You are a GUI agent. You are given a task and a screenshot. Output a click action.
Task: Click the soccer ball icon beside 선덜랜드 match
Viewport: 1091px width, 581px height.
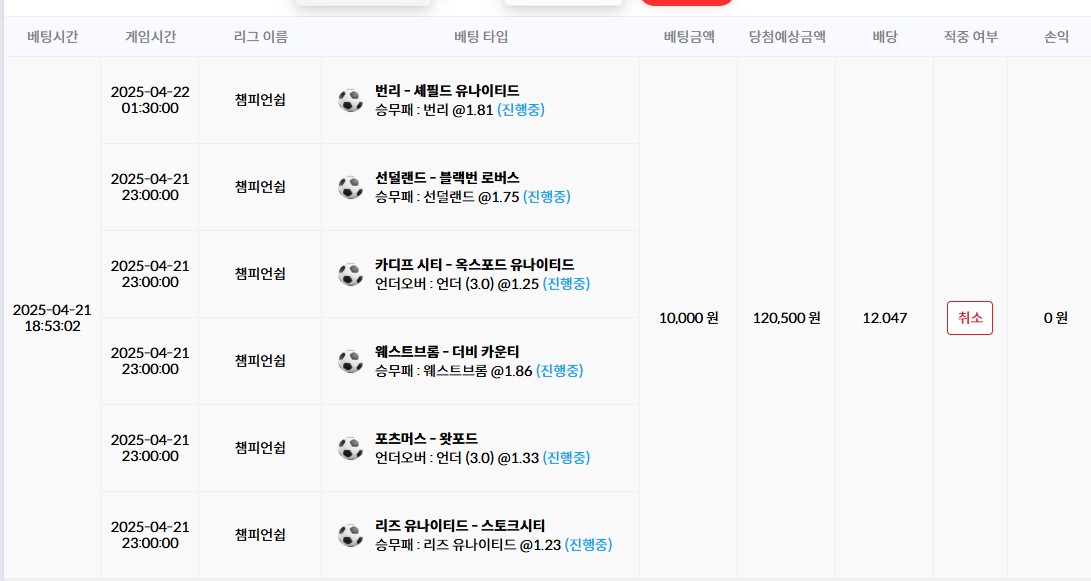click(x=350, y=187)
